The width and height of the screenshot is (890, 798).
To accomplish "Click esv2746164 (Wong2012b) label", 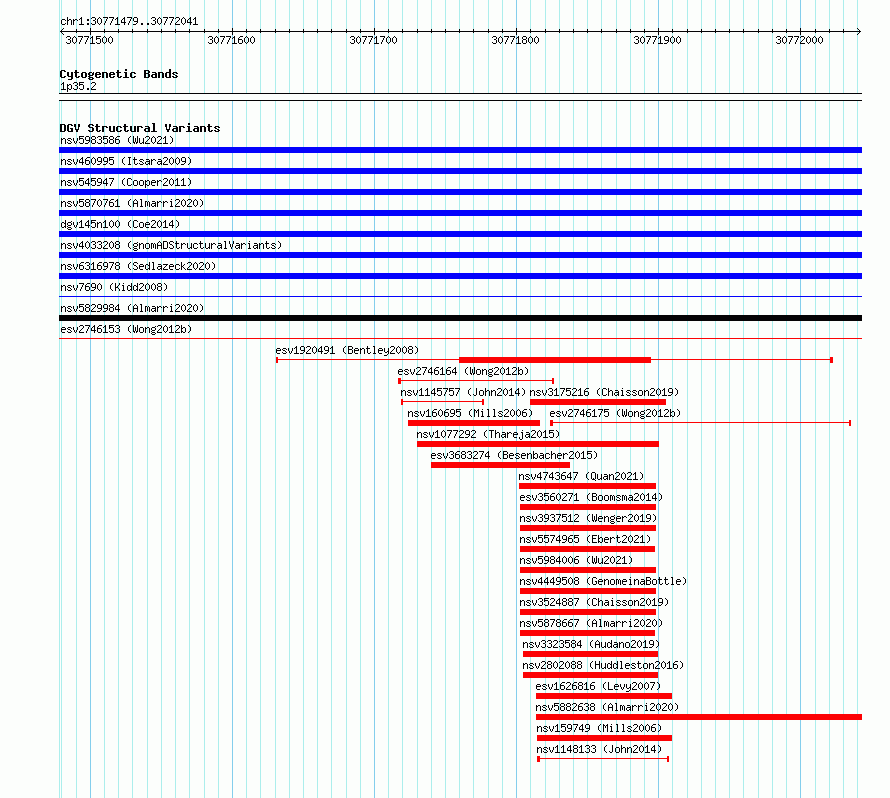I will click(463, 371).
